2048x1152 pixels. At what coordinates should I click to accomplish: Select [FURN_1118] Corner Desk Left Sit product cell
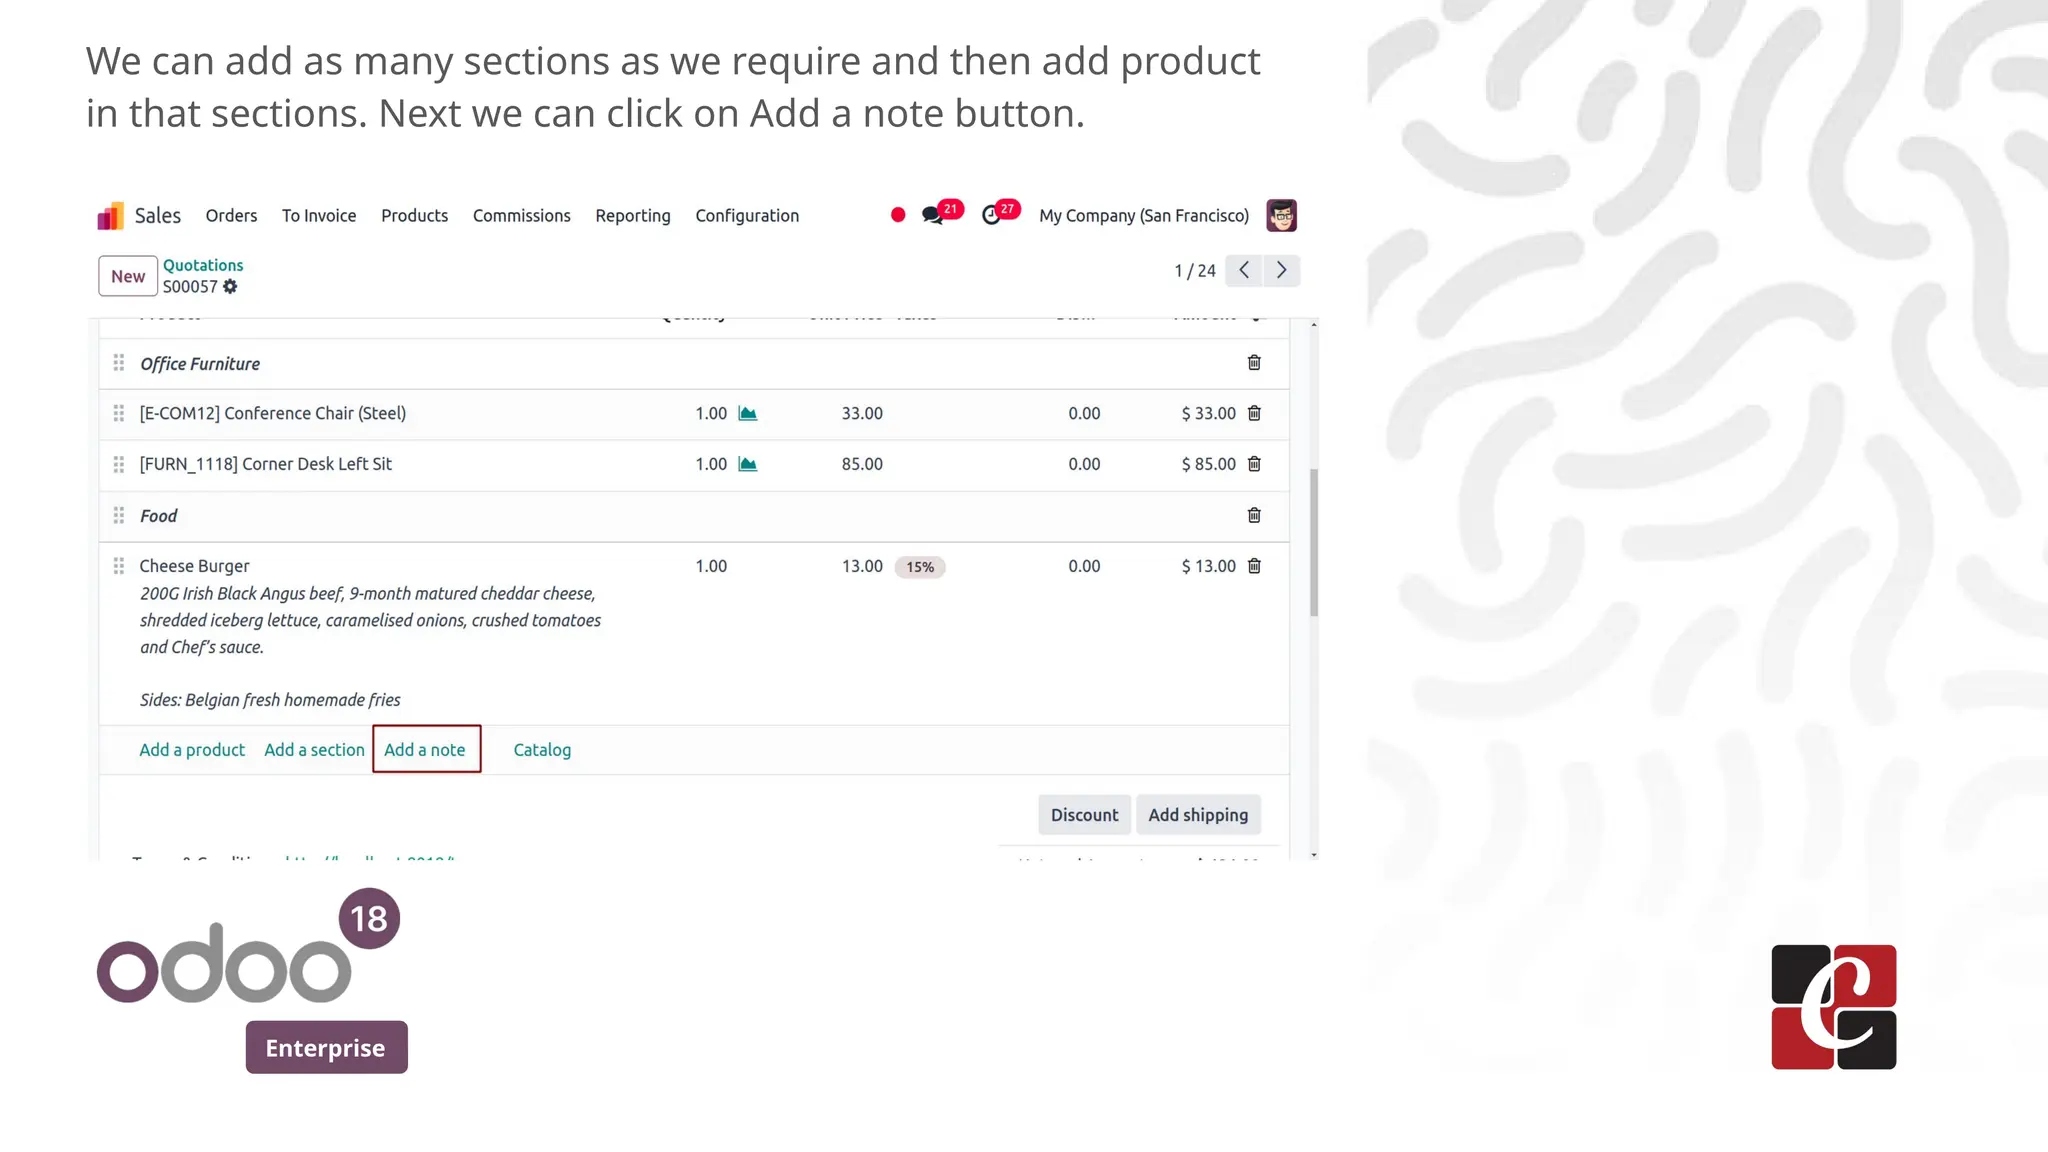click(x=266, y=464)
